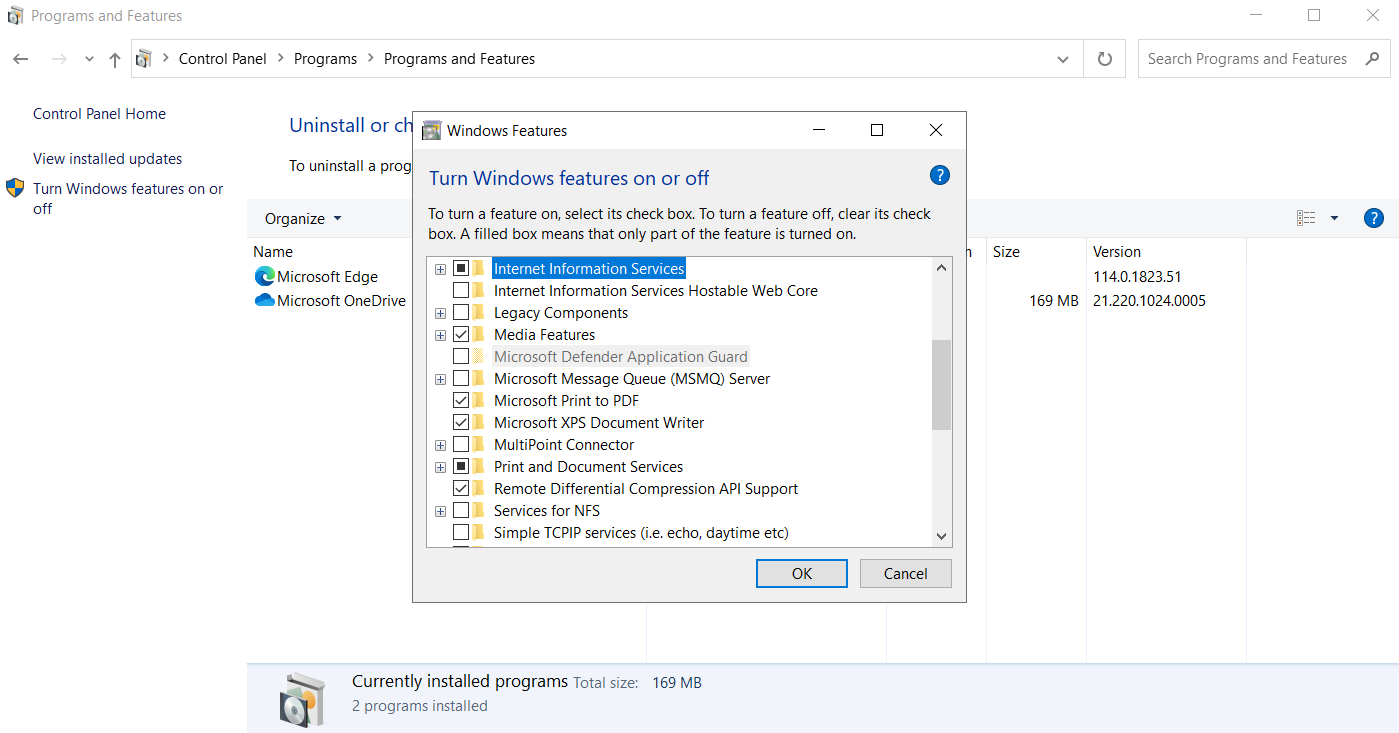Screen dimensions: 1399x733
Task: Expand the Legacy Components node
Action: [440, 313]
